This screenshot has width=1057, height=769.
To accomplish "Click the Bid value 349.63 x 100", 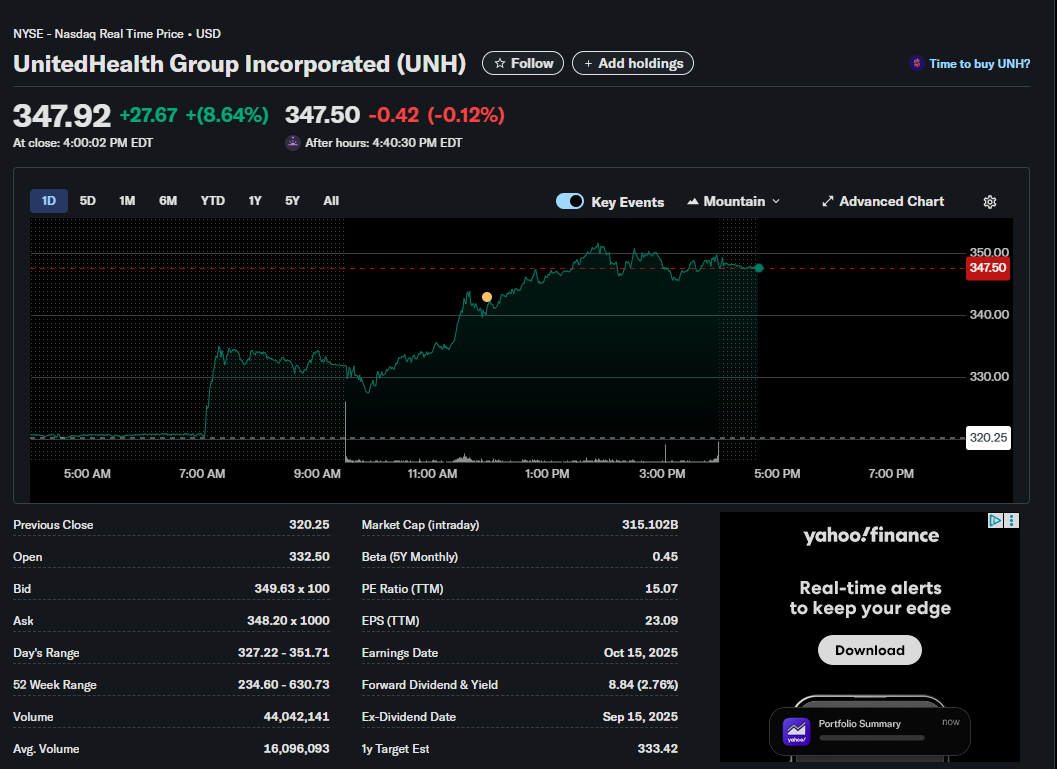I will point(292,588).
